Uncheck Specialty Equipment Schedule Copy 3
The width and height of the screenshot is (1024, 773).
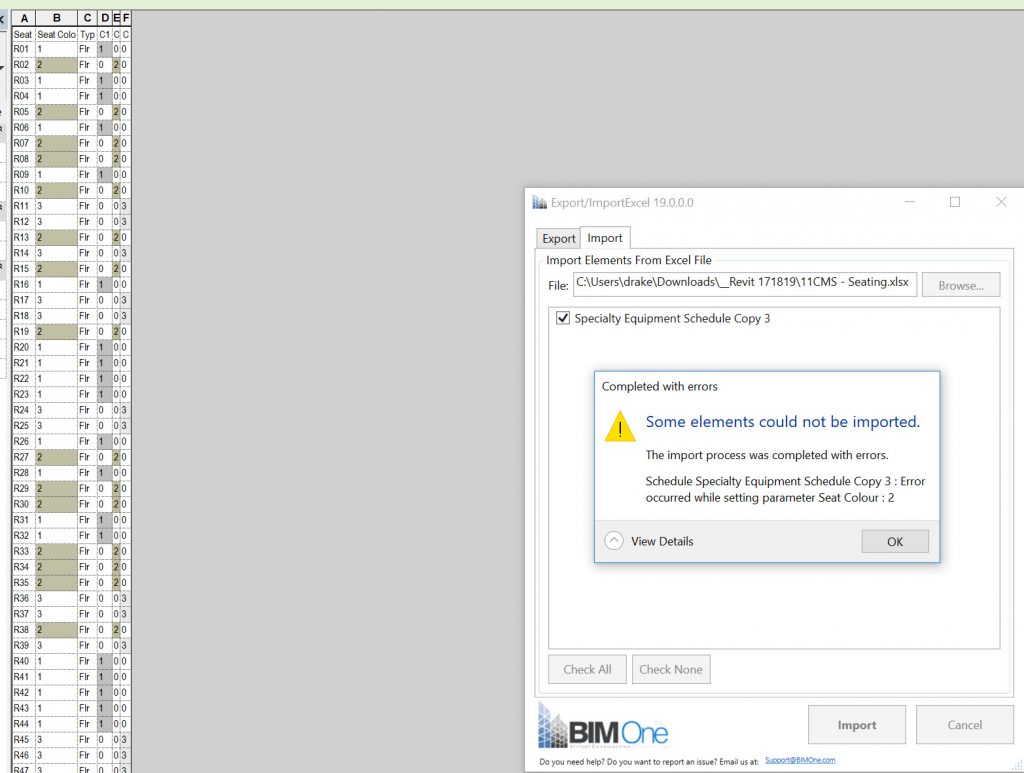click(562, 319)
